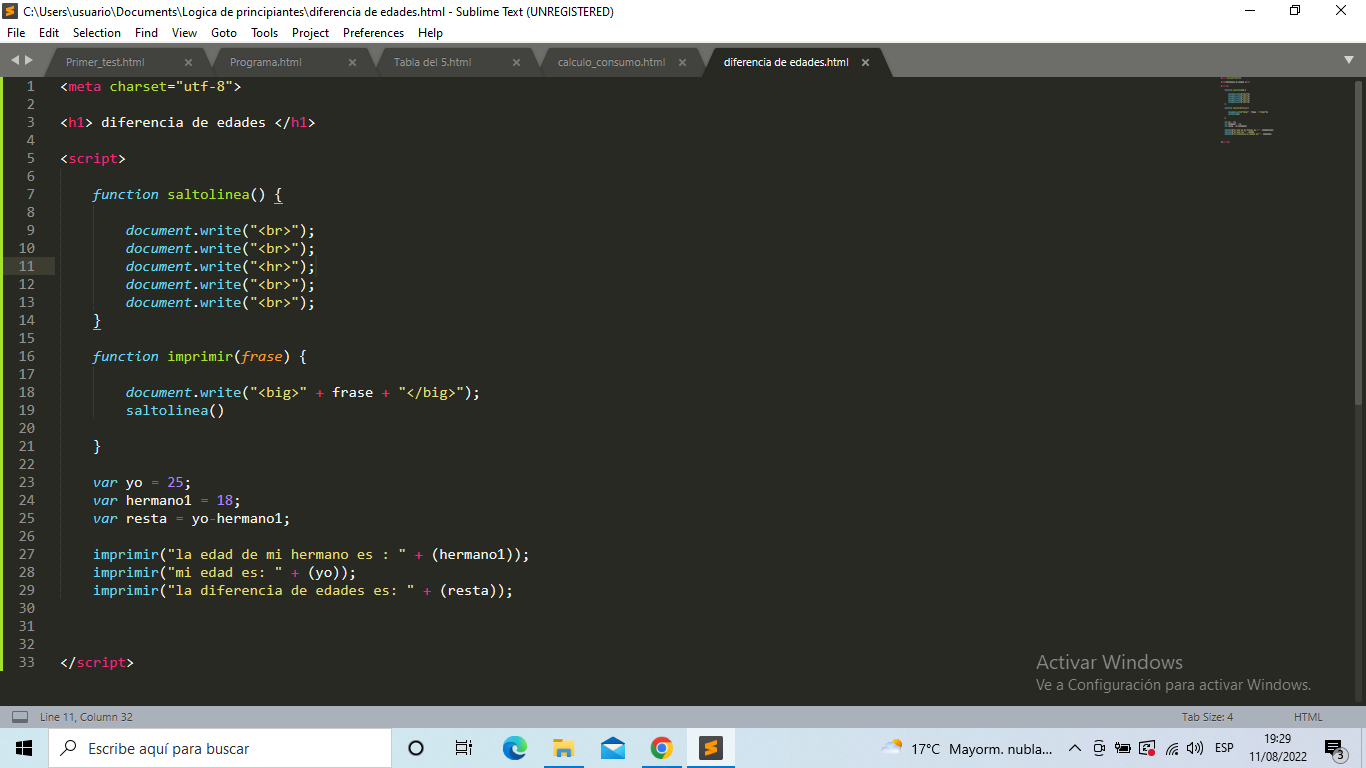The image size is (1366, 768).
Task: Click line number 1 in gutter
Action: click(30, 86)
